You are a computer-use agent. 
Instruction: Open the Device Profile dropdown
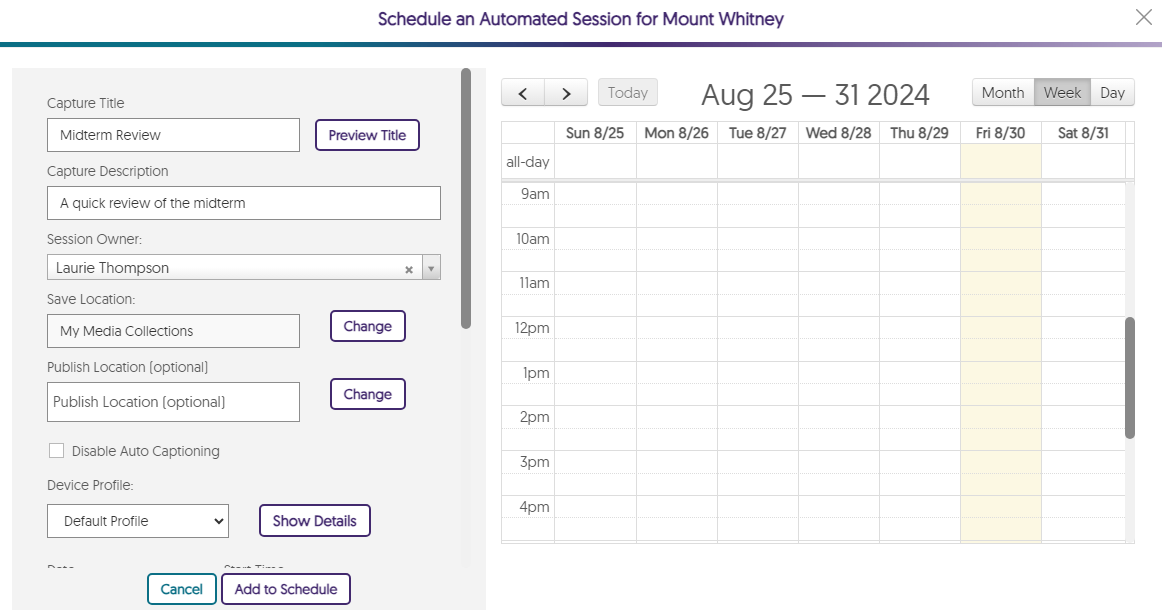tap(138, 521)
